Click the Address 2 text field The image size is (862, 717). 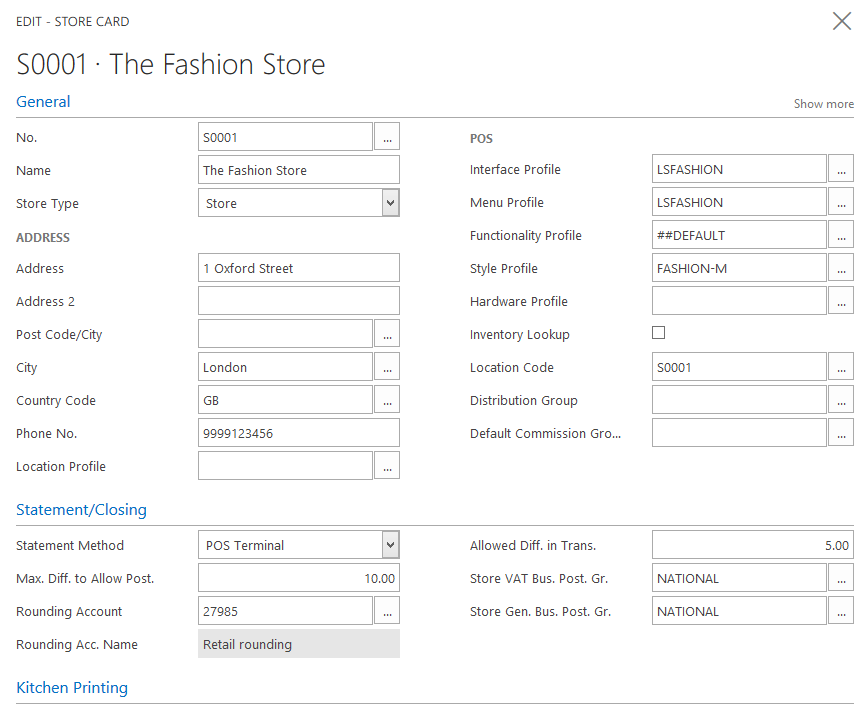point(298,301)
